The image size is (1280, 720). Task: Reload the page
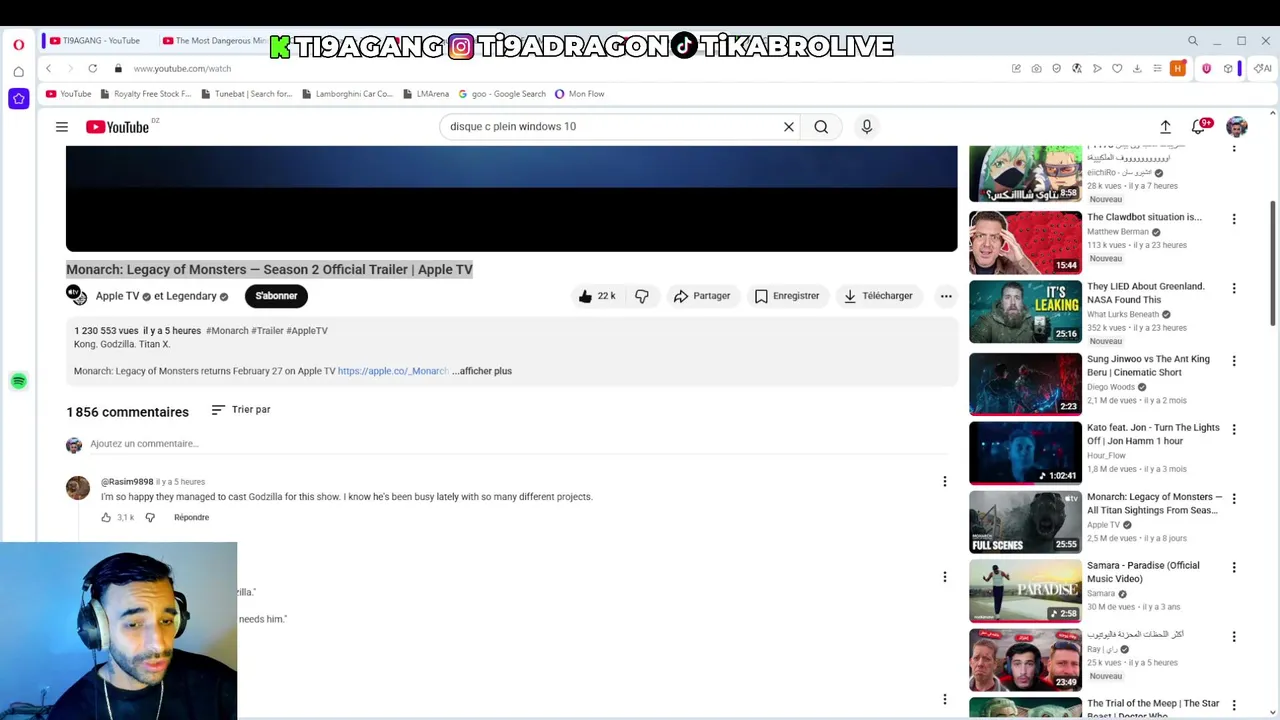coord(92,68)
